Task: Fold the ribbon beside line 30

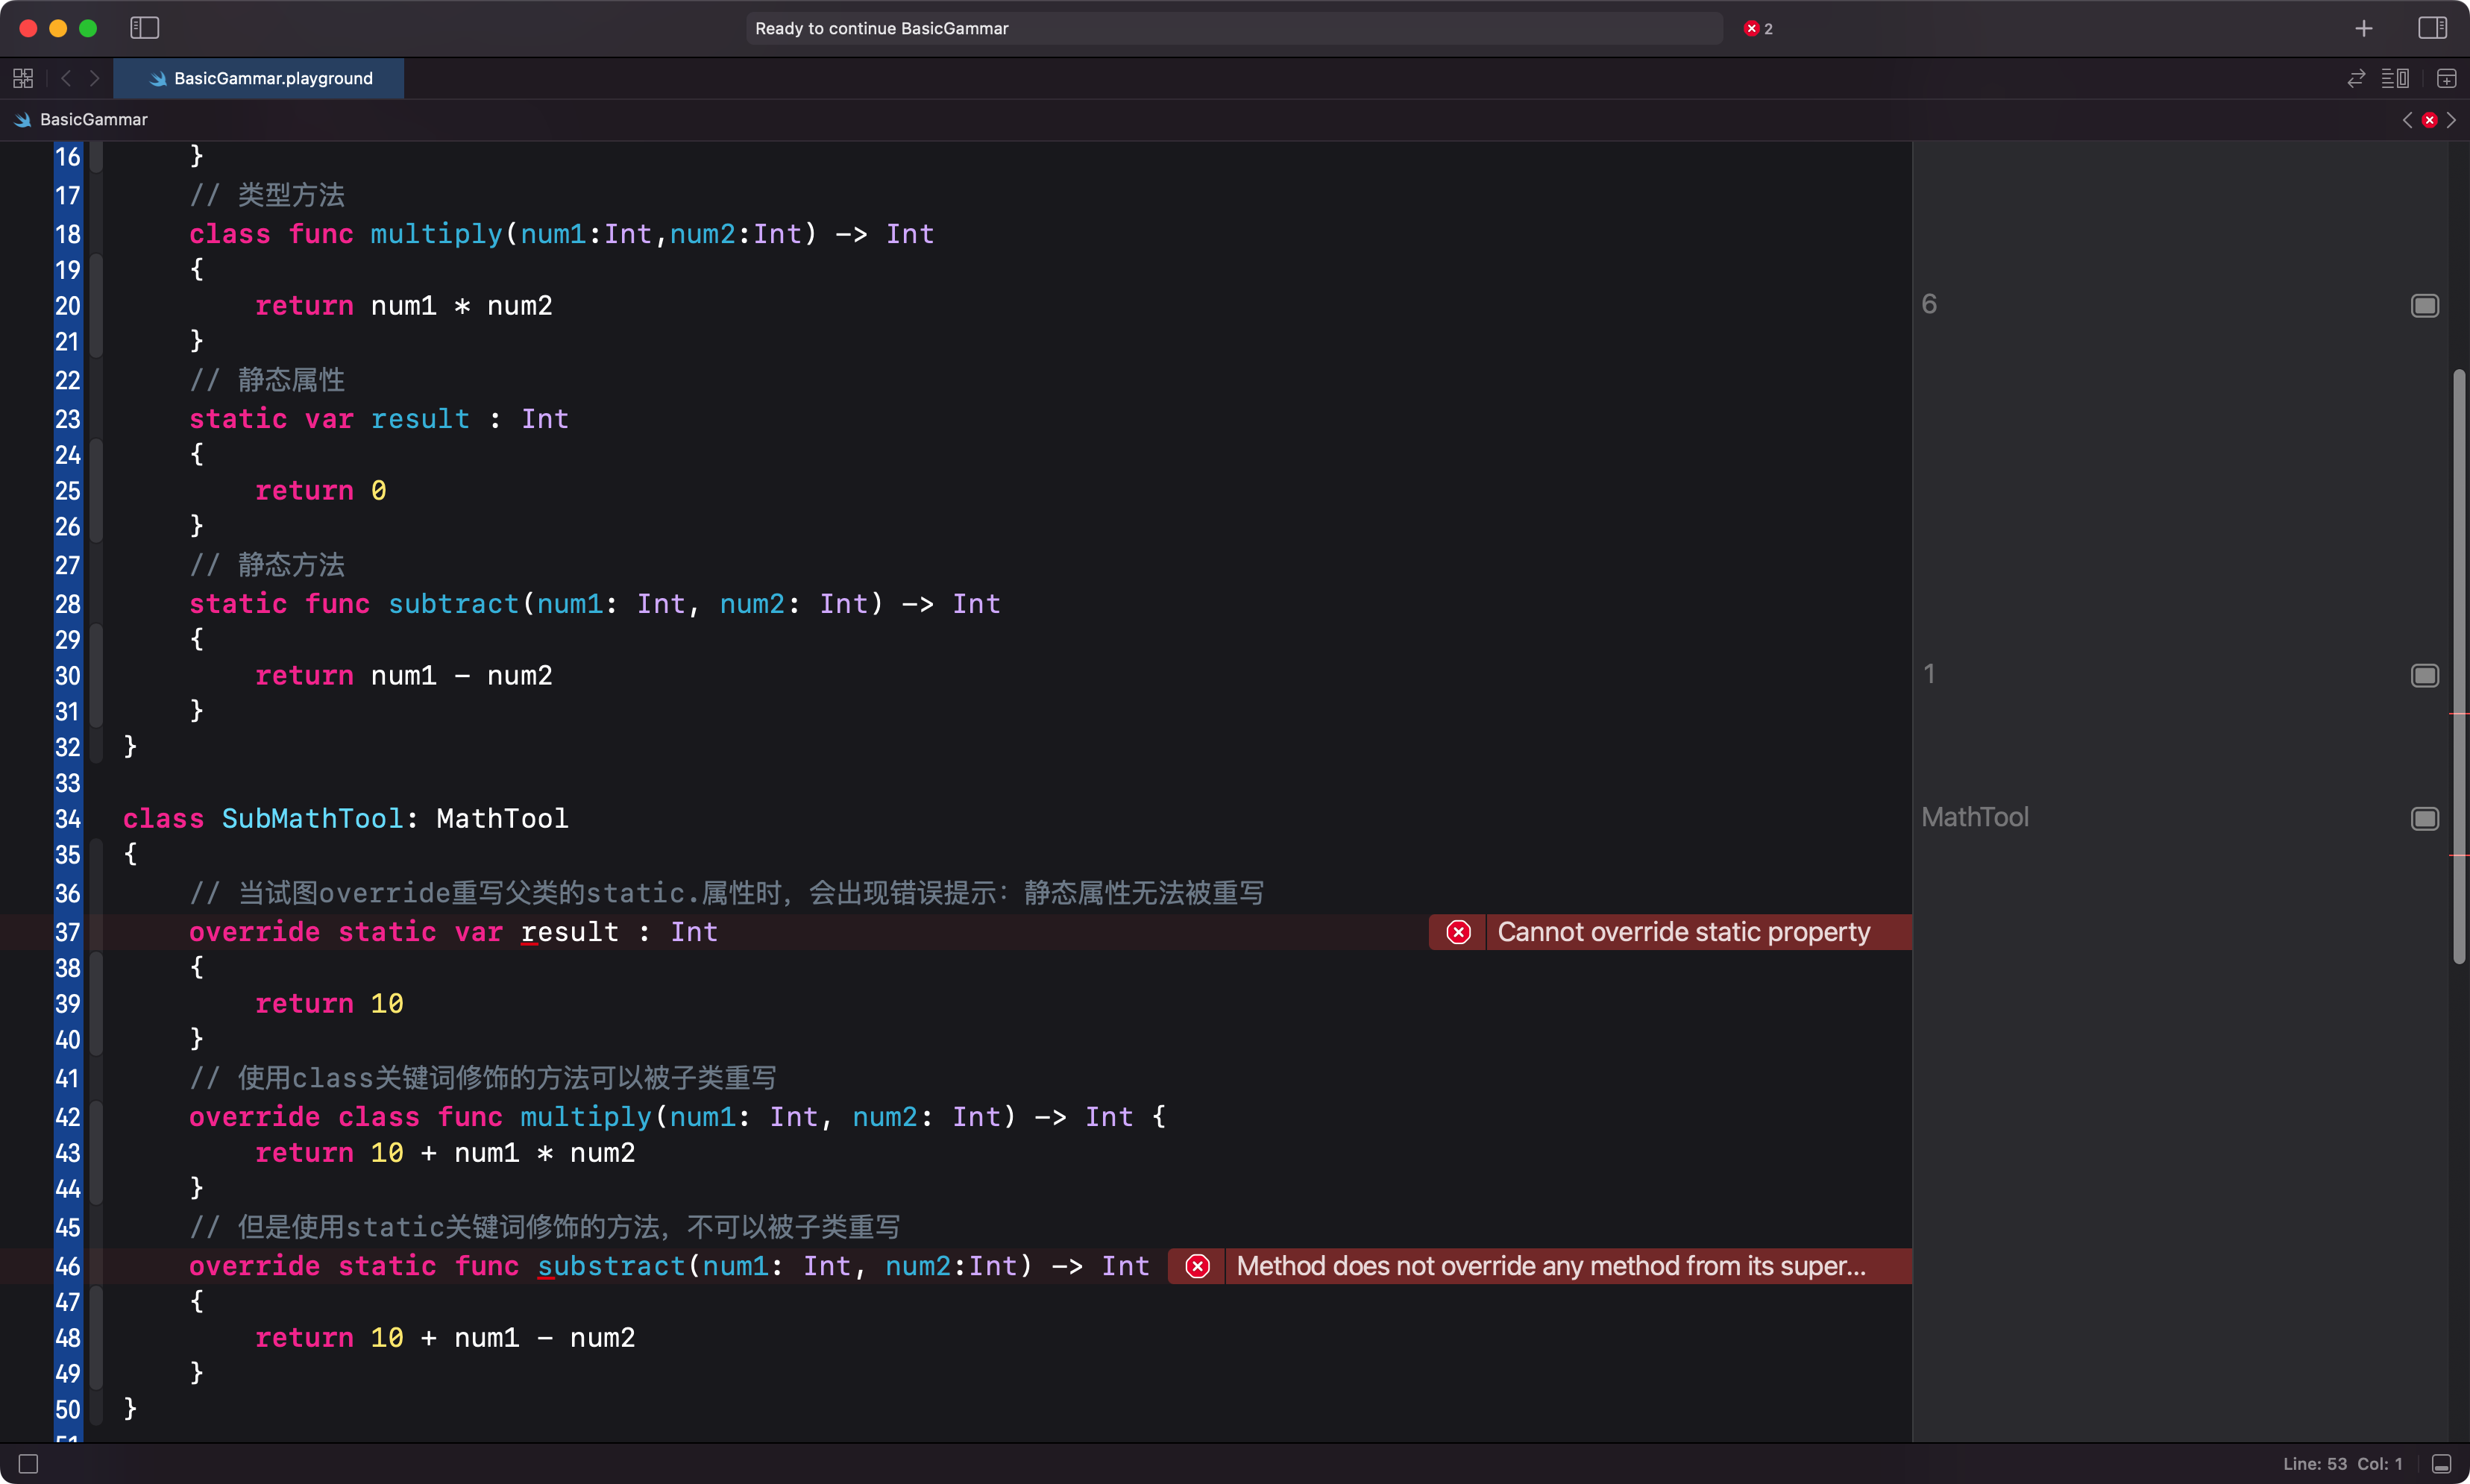Action: pos(96,676)
